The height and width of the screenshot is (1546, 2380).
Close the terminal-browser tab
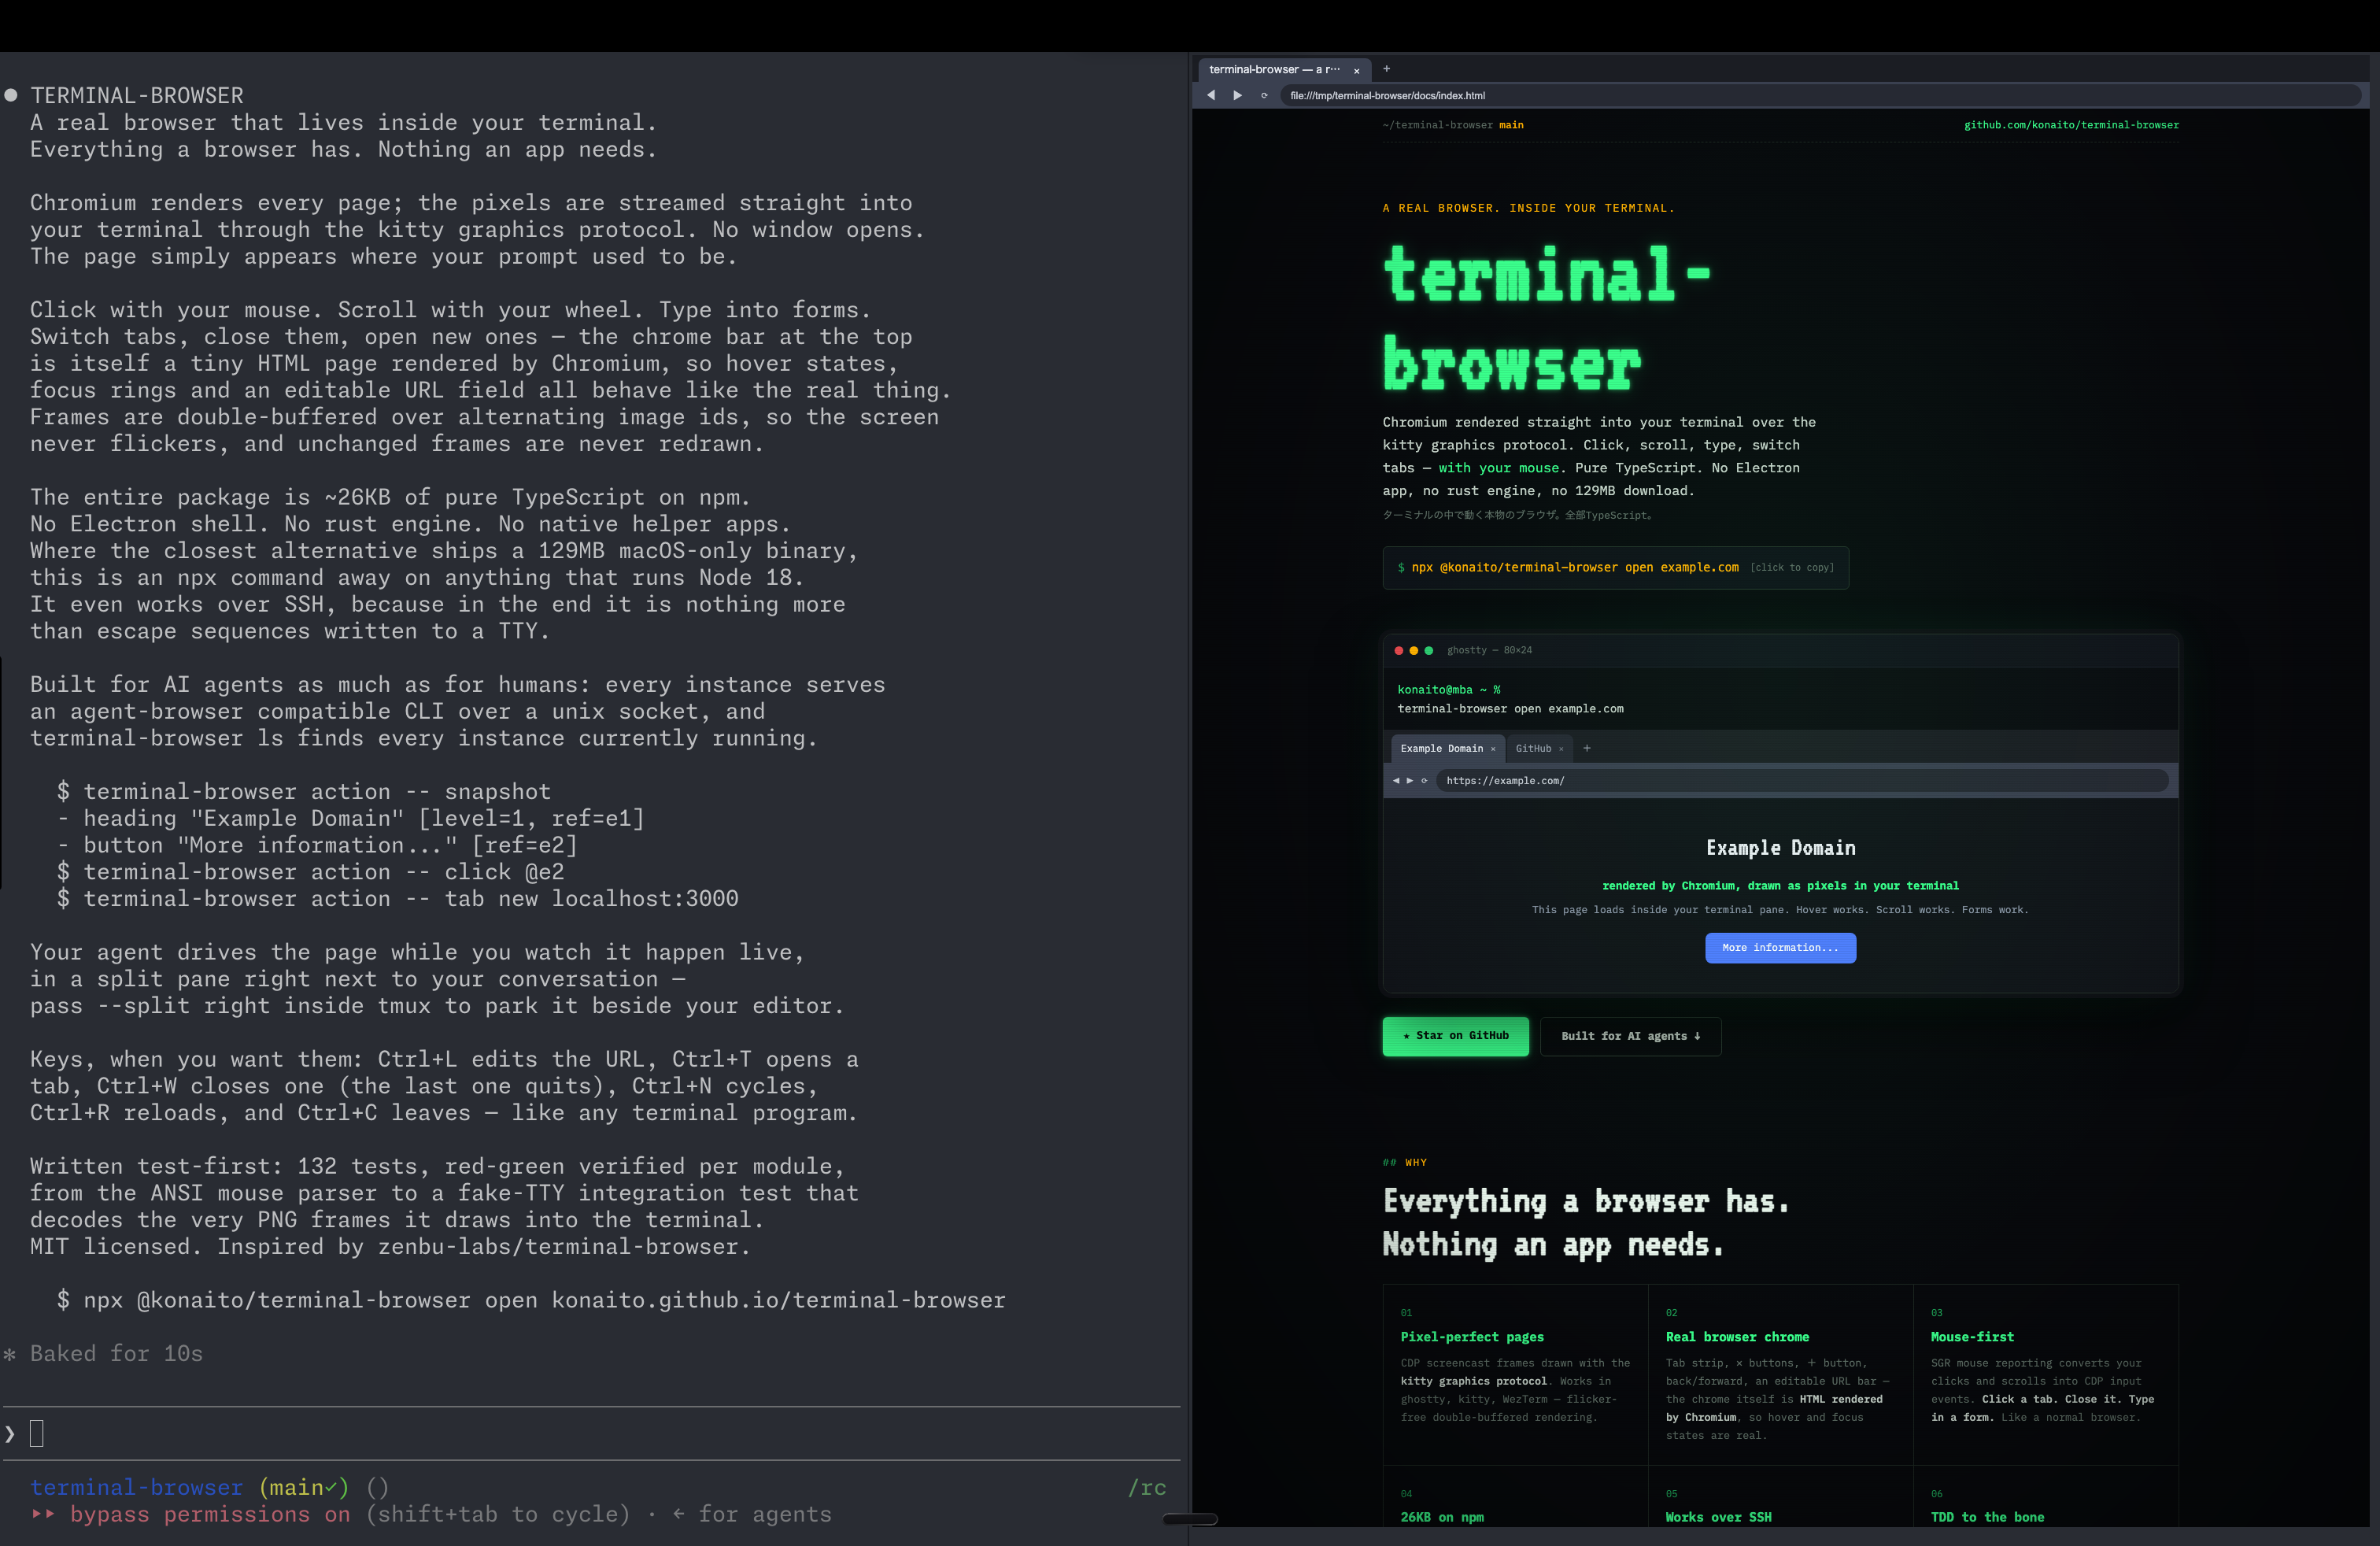tap(1356, 70)
